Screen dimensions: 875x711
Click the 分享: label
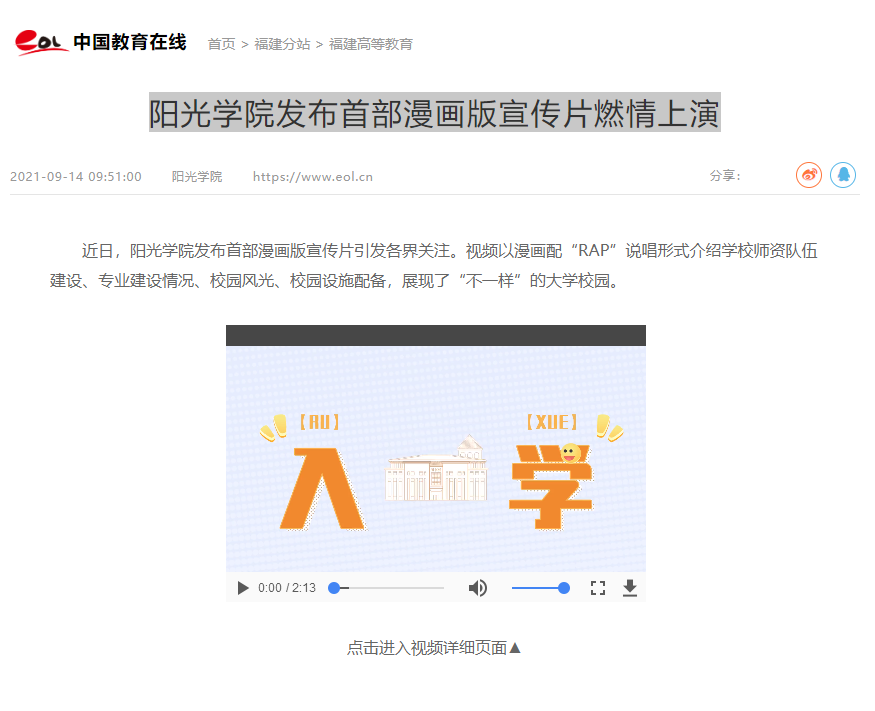coord(725,176)
